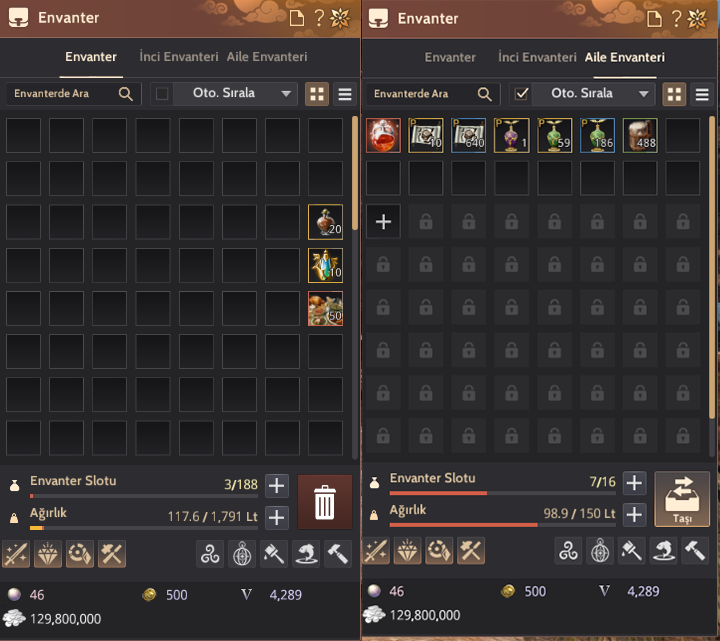Image resolution: width=720 pixels, height=641 pixels.
Task: Select the beer mug item with 488
Action: (640, 135)
